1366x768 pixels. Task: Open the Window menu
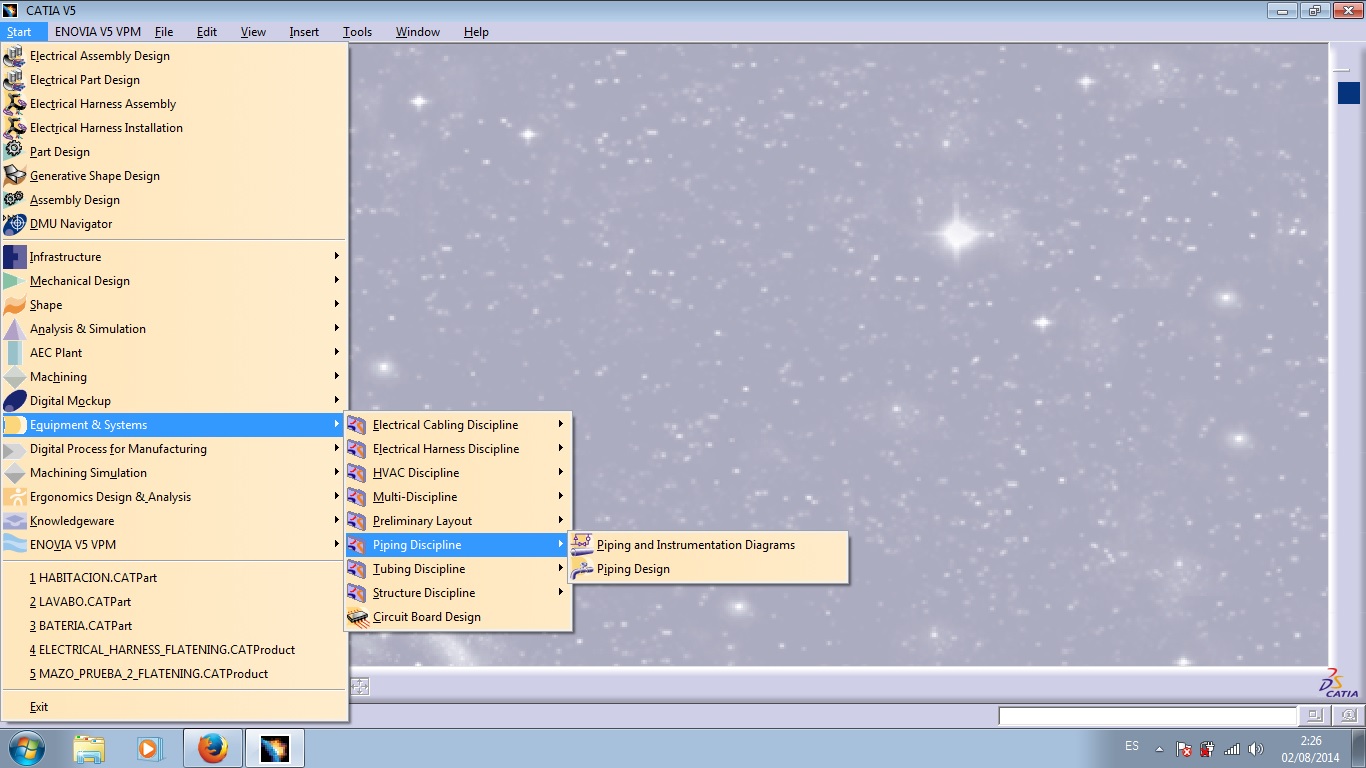tap(418, 32)
